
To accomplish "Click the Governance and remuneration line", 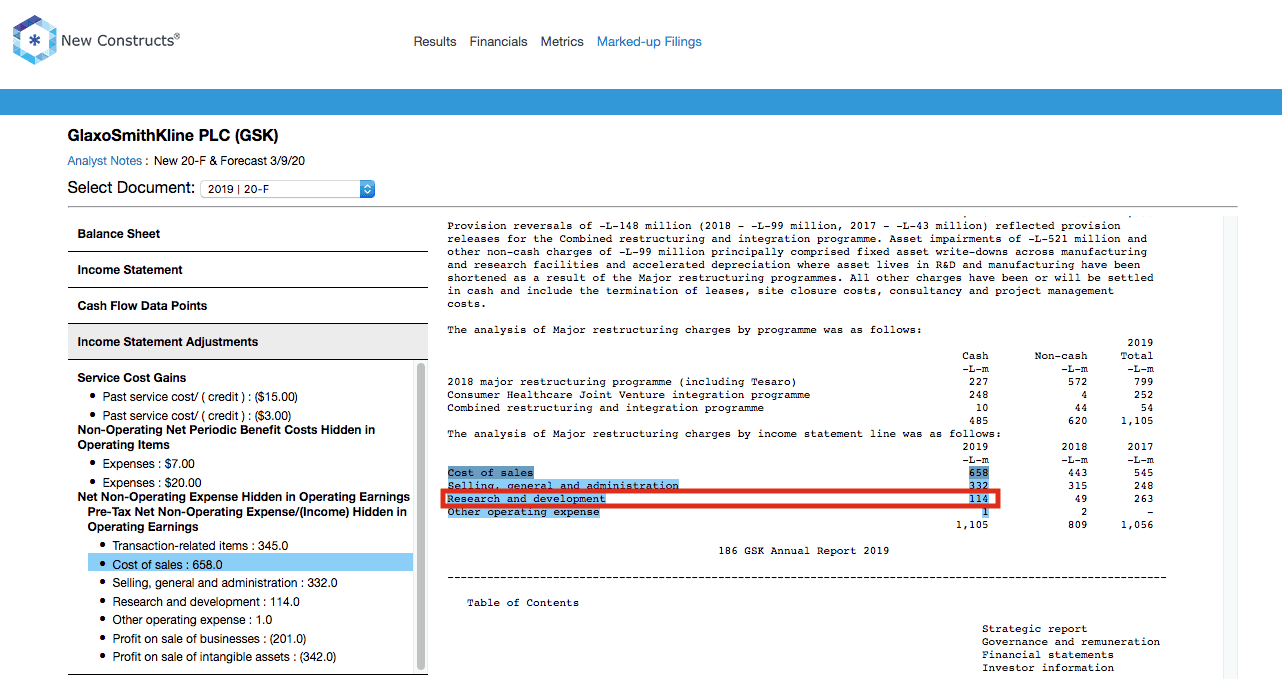I will (x=1071, y=642).
